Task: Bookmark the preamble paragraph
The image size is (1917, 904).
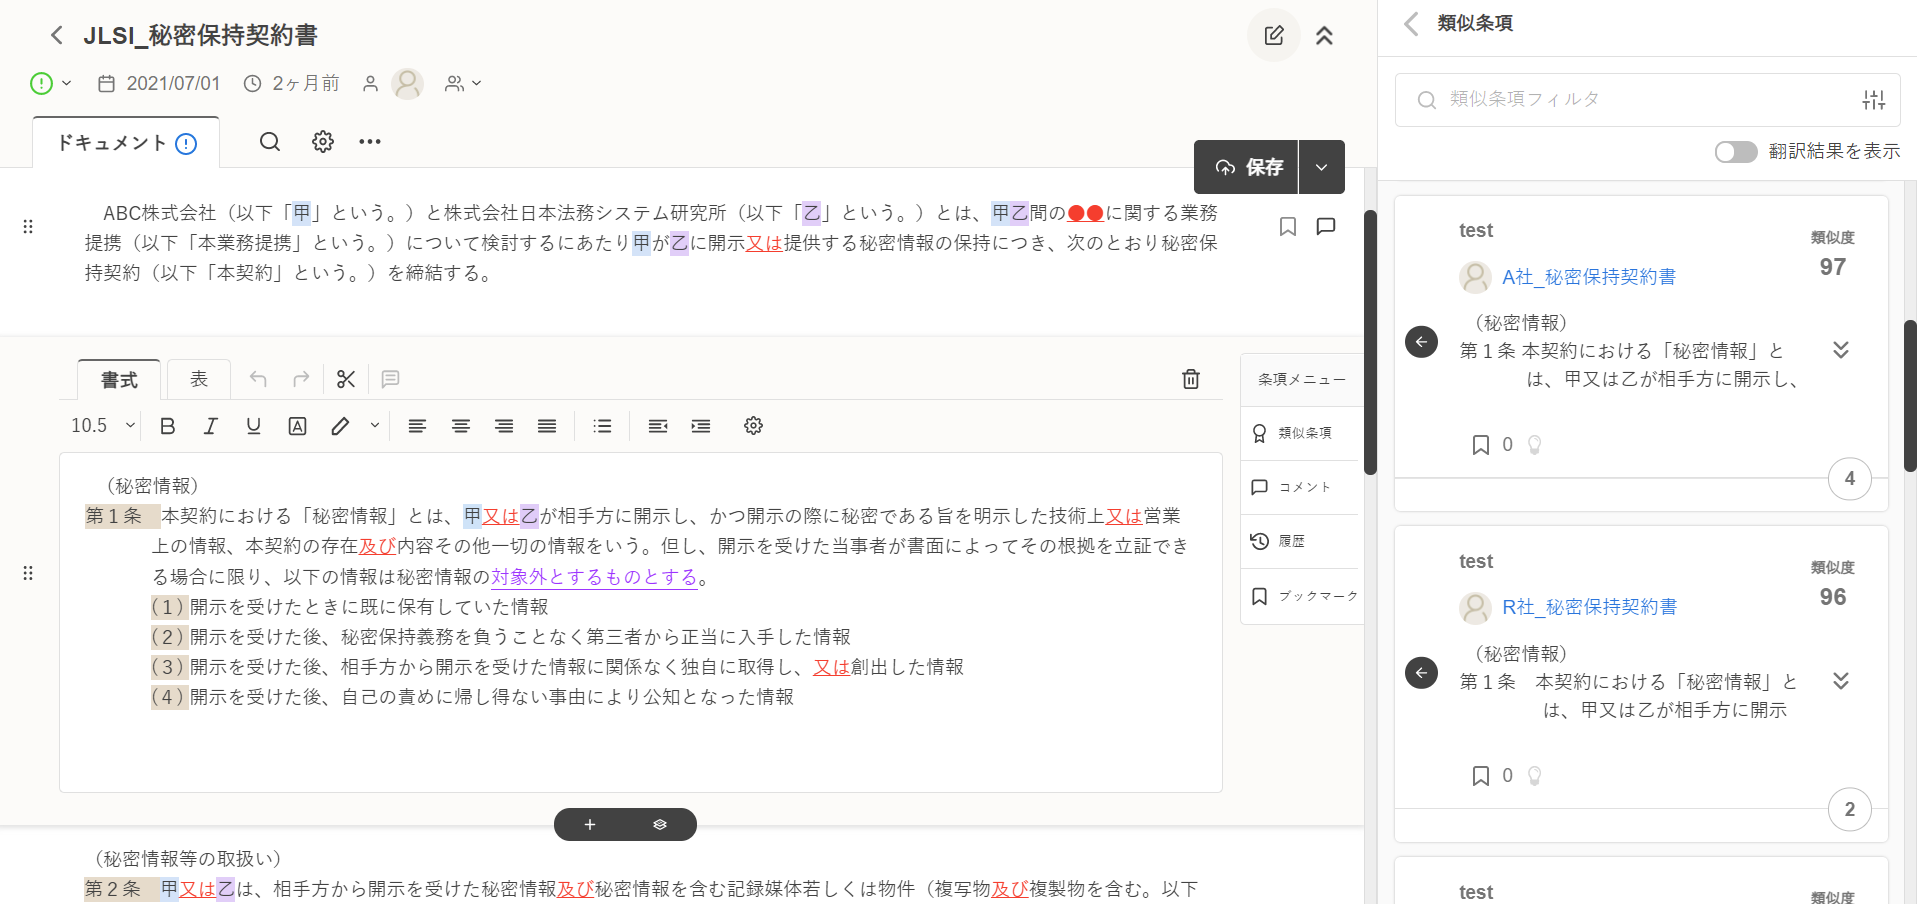Action: (x=1288, y=227)
